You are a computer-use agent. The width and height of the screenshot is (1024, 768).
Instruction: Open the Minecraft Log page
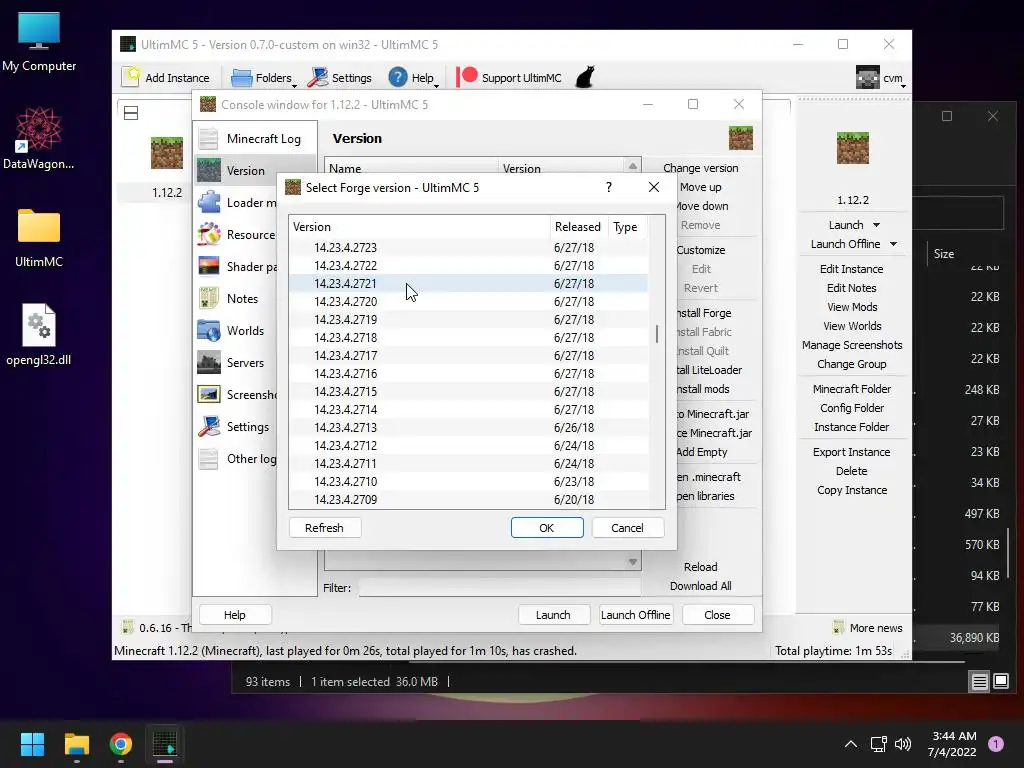point(255,138)
